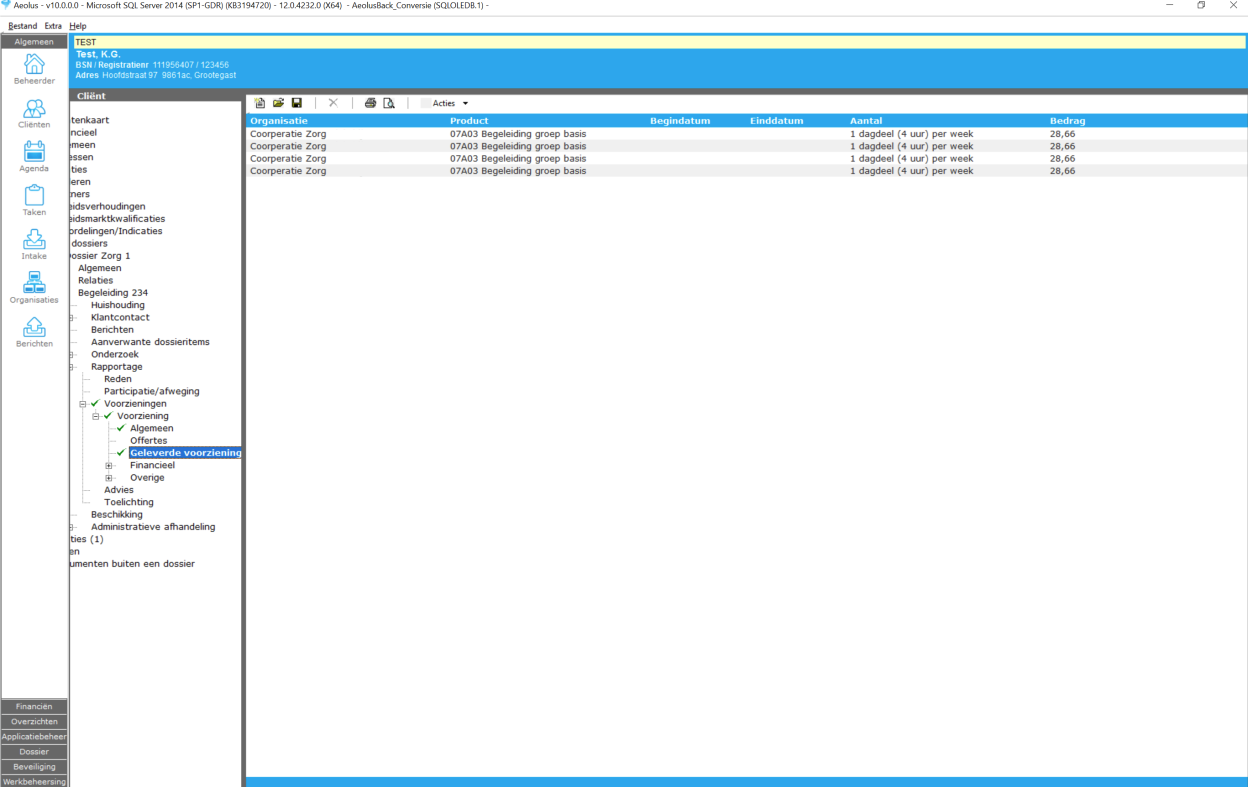1248x787 pixels.
Task: Click the save floppy disk icon
Action: pos(297,103)
